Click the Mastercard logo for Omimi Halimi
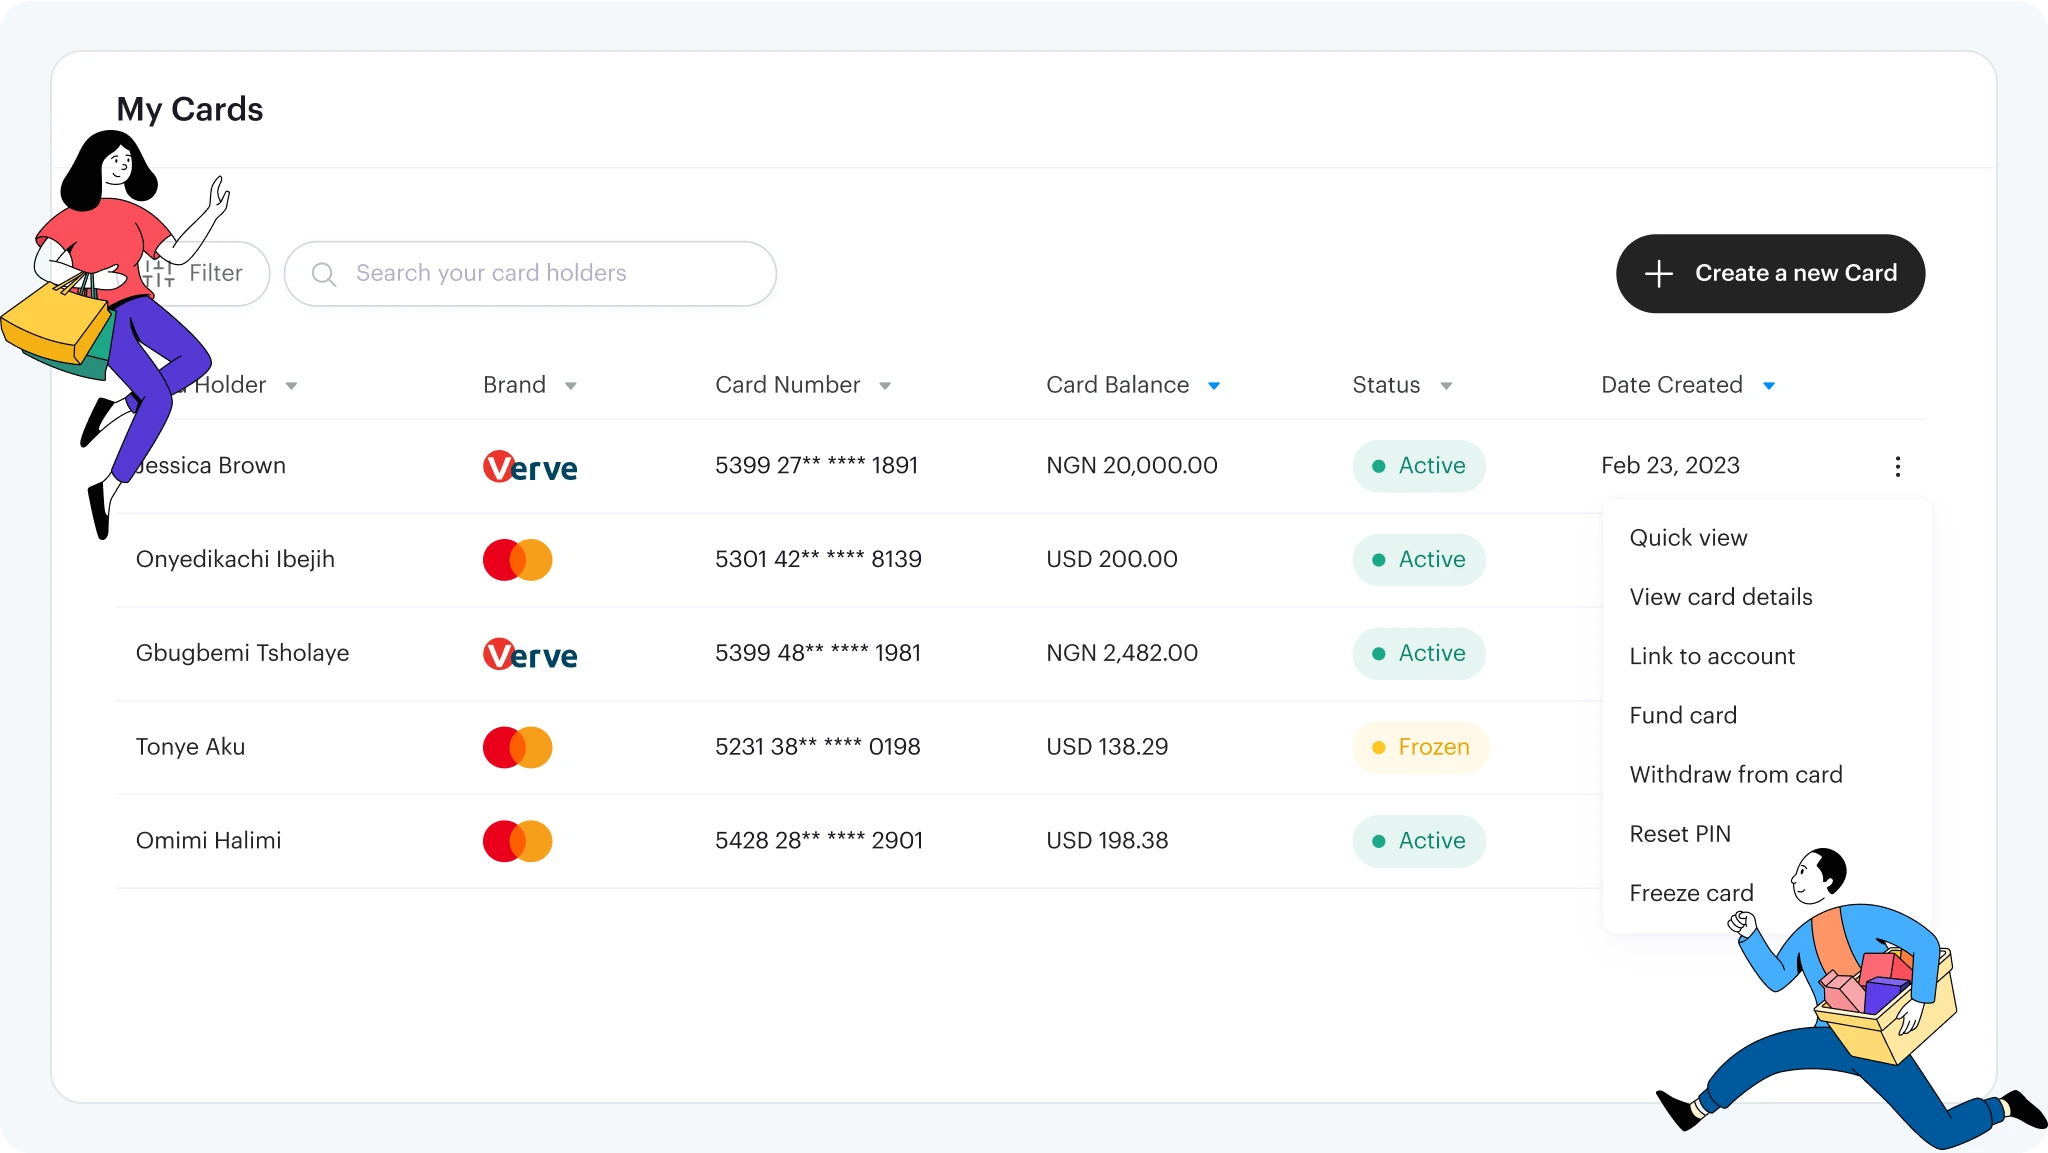 [x=517, y=841]
